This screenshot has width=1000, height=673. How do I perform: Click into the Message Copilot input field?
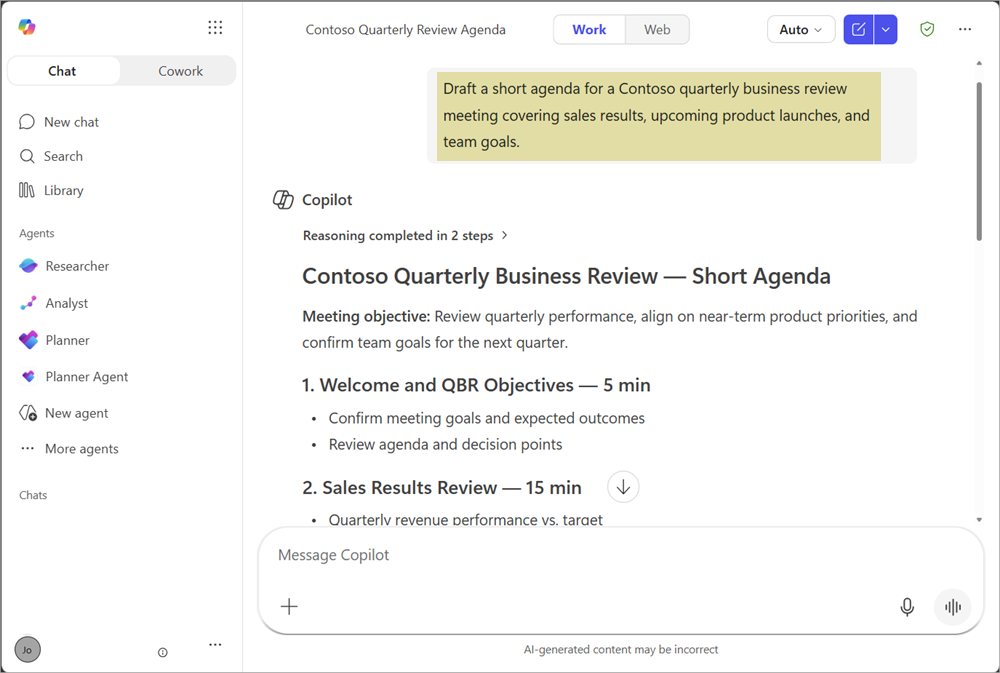tap(621, 555)
